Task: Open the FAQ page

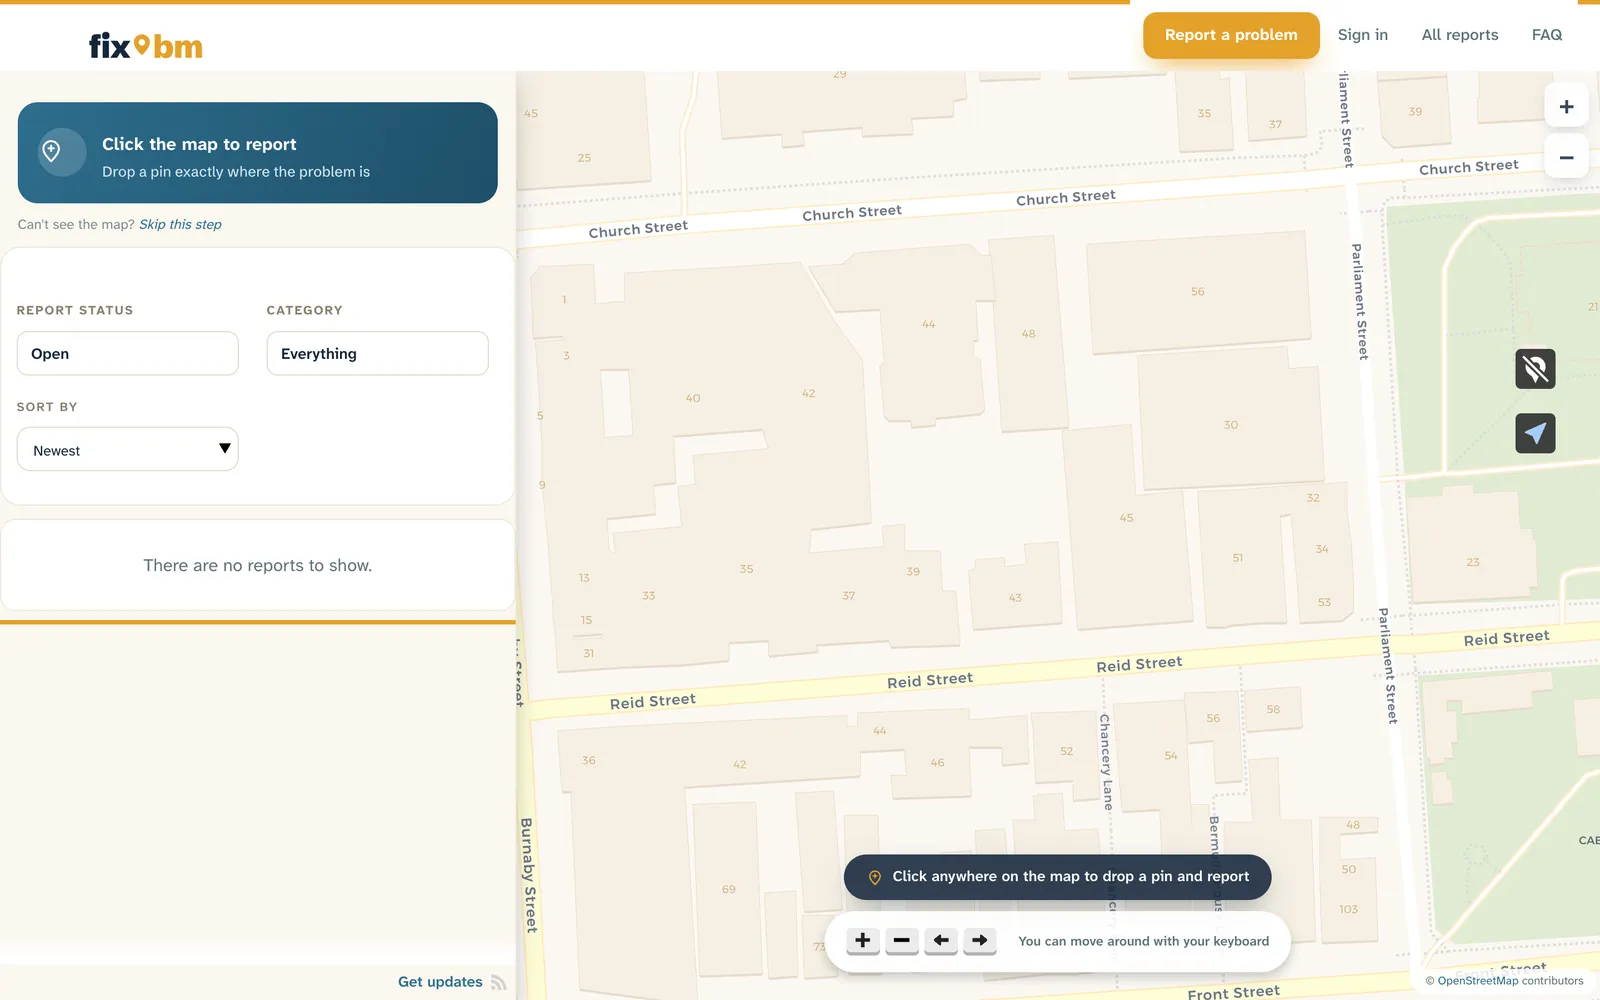Action: 1547,35
